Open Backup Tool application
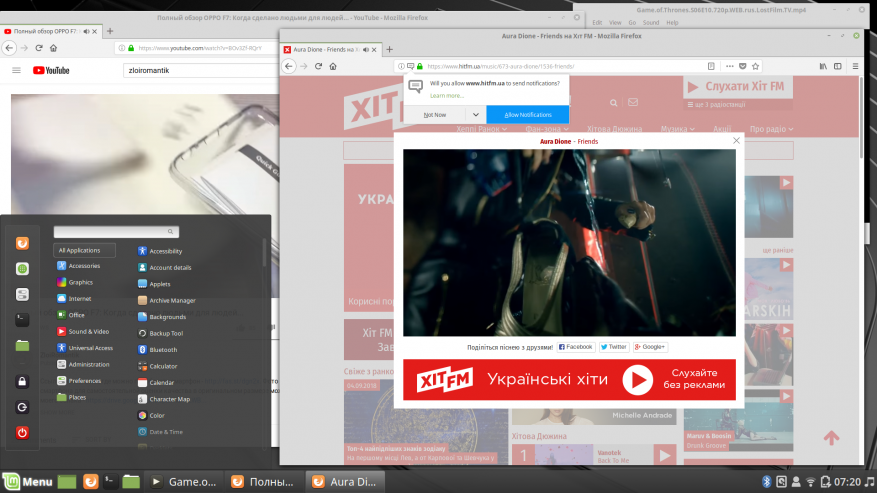The width and height of the screenshot is (877, 493). [x=161, y=334]
